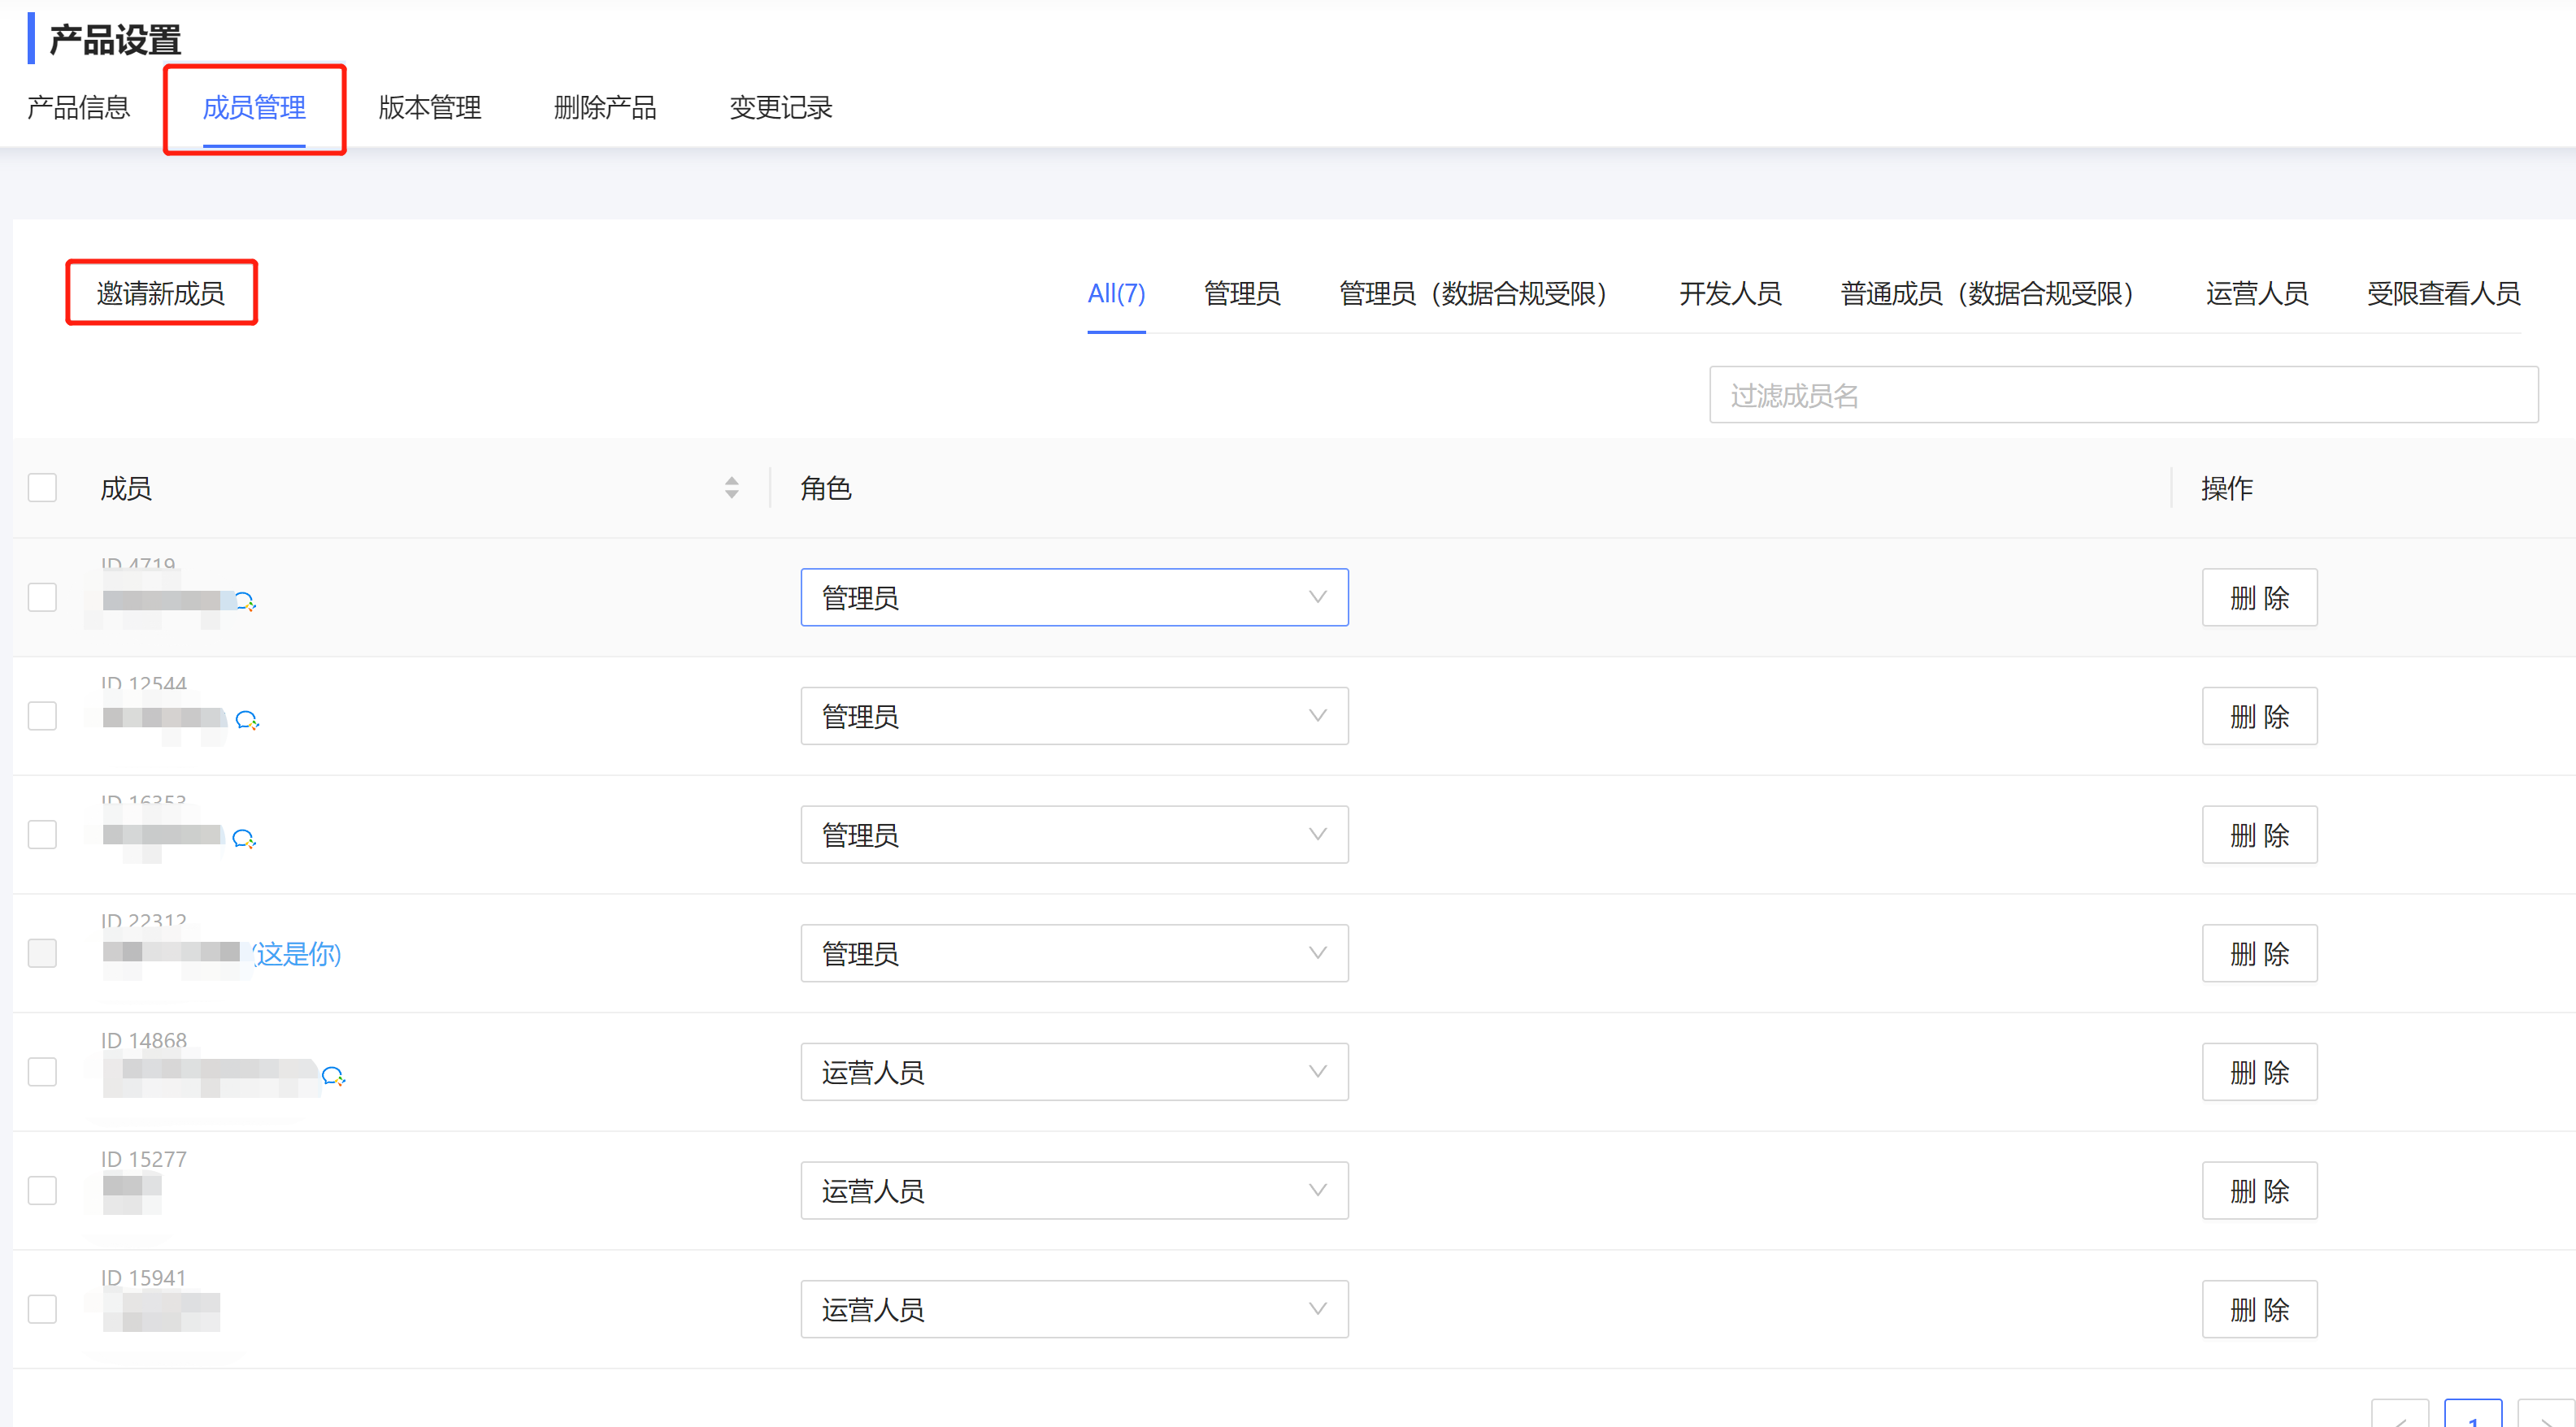The height and width of the screenshot is (1427, 2576).
Task: Filter by 受限查看人员
Action: tap(2443, 293)
